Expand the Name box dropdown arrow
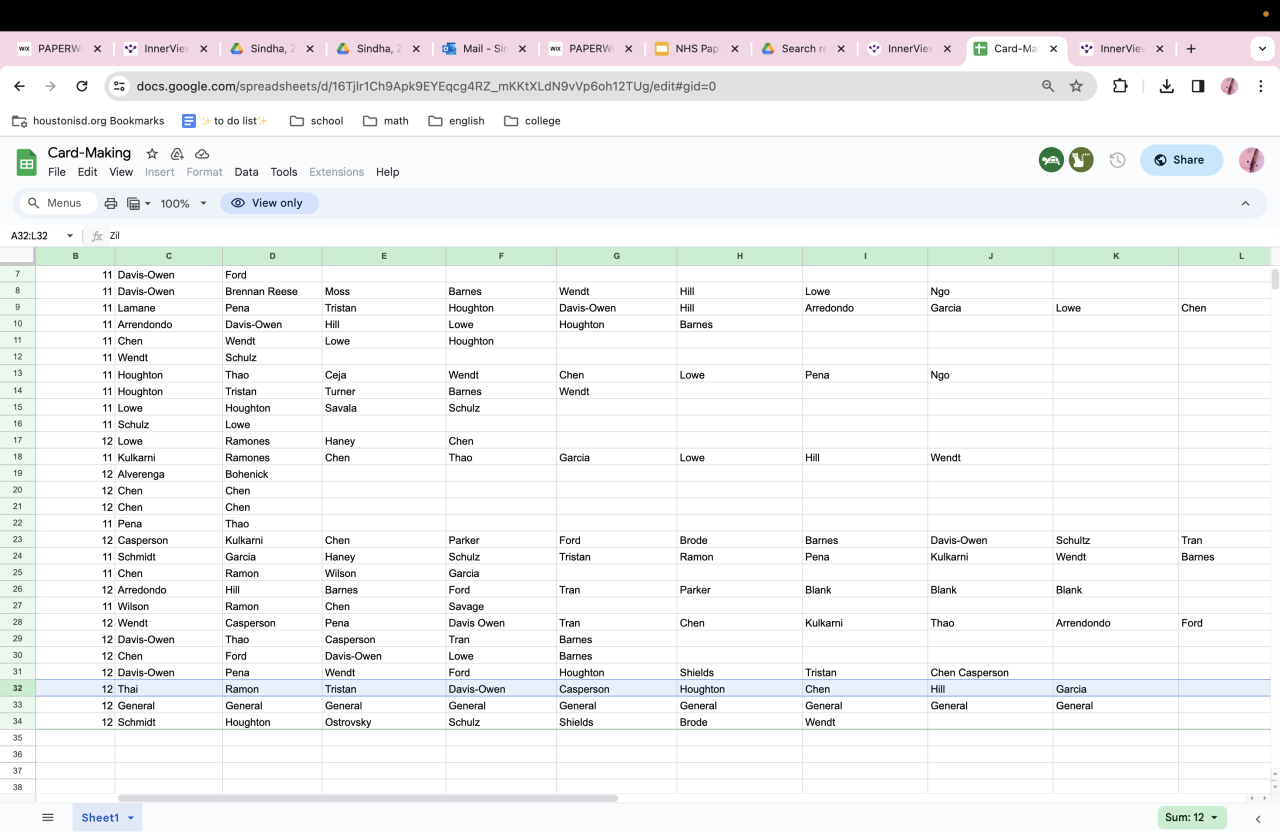Image resolution: width=1280 pixels, height=832 pixels. pos(70,236)
